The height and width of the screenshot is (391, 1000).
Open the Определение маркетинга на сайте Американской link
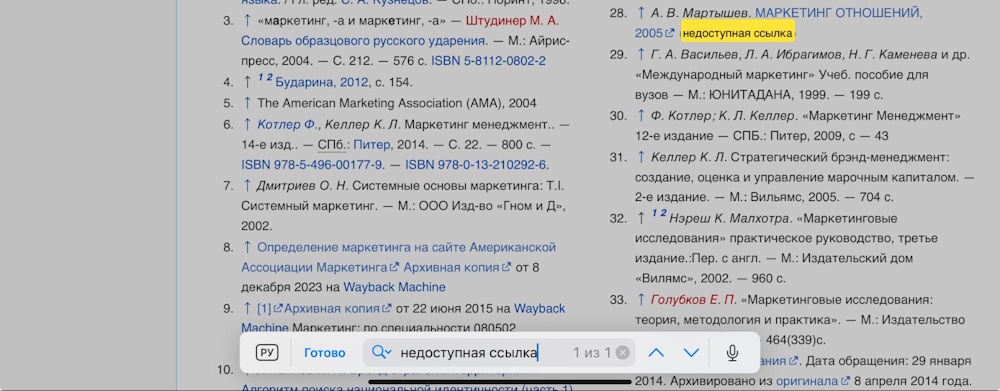coord(407,247)
